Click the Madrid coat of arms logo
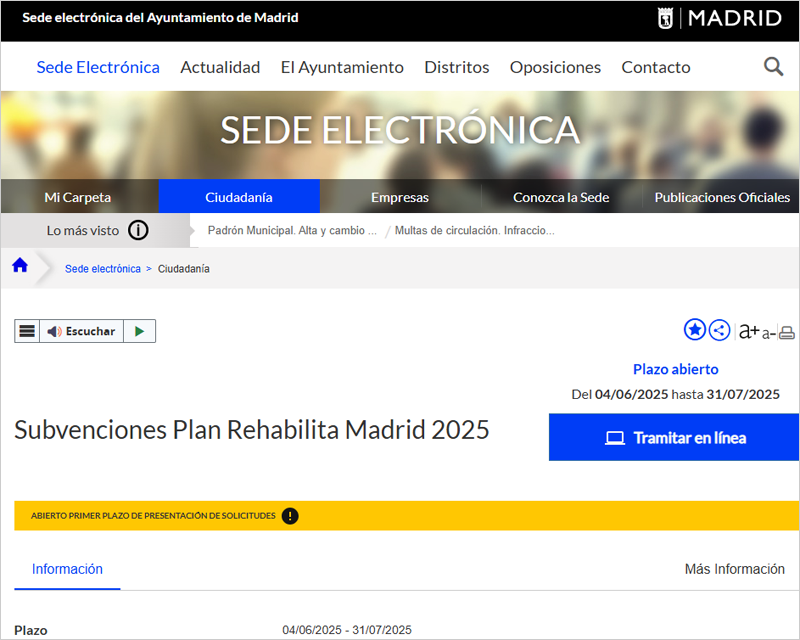 tap(665, 18)
